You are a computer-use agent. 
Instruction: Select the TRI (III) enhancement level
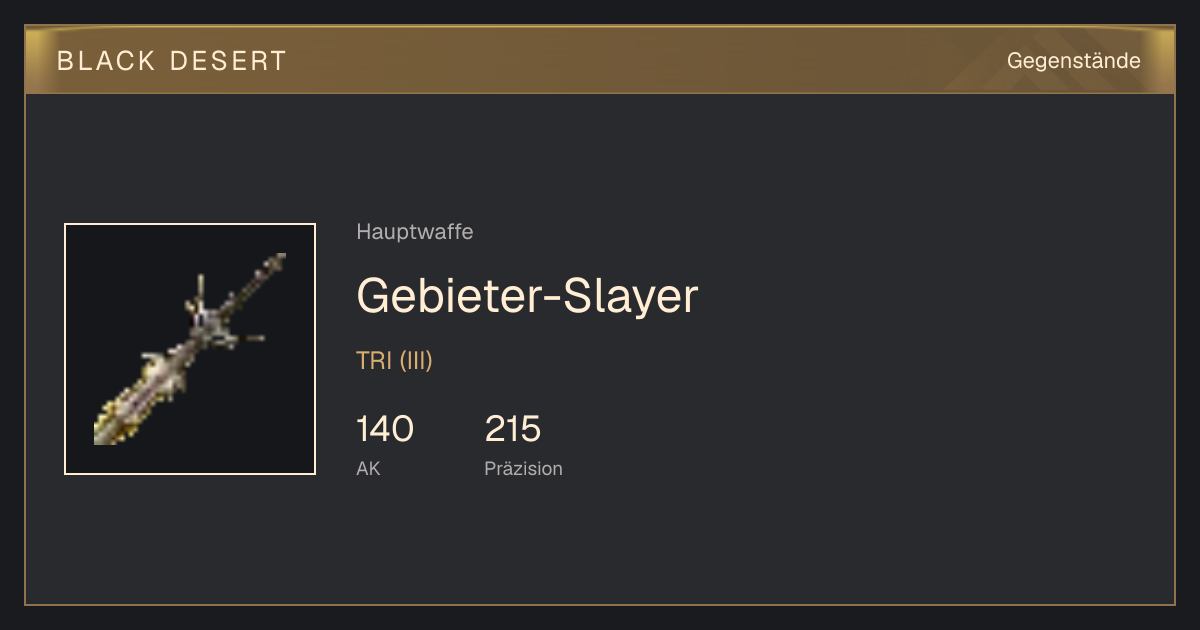pyautogui.click(x=394, y=361)
